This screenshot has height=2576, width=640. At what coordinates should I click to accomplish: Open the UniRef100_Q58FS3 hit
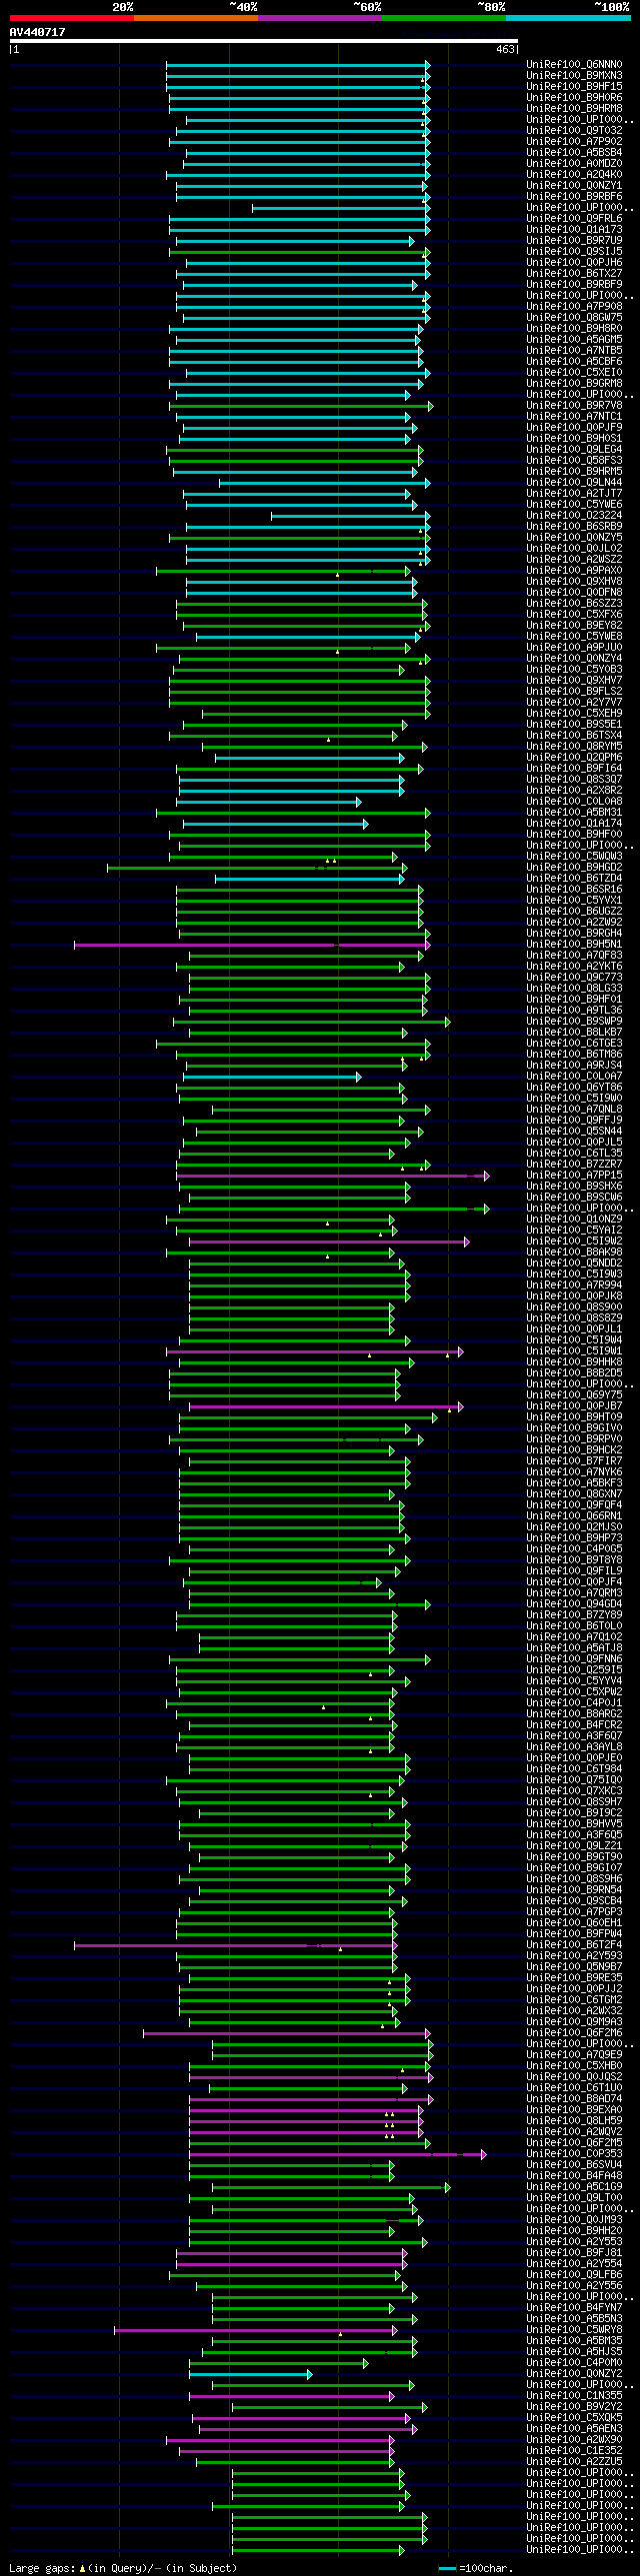pos(574,461)
